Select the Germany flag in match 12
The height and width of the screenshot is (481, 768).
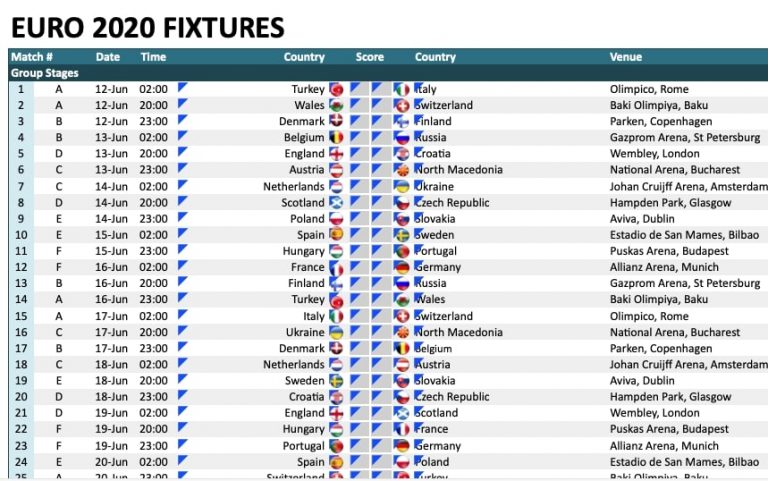point(402,267)
